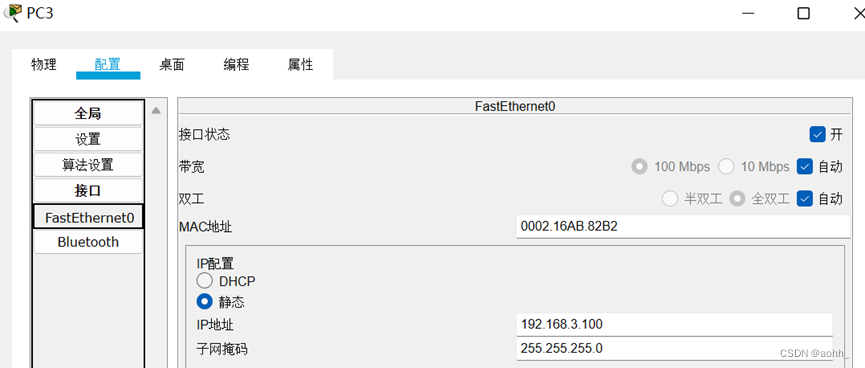Select the 配置 tab
The image size is (865, 368).
pos(108,65)
